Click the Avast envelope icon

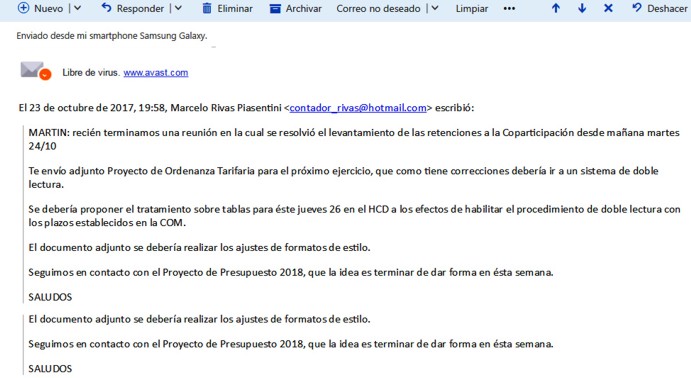36,70
